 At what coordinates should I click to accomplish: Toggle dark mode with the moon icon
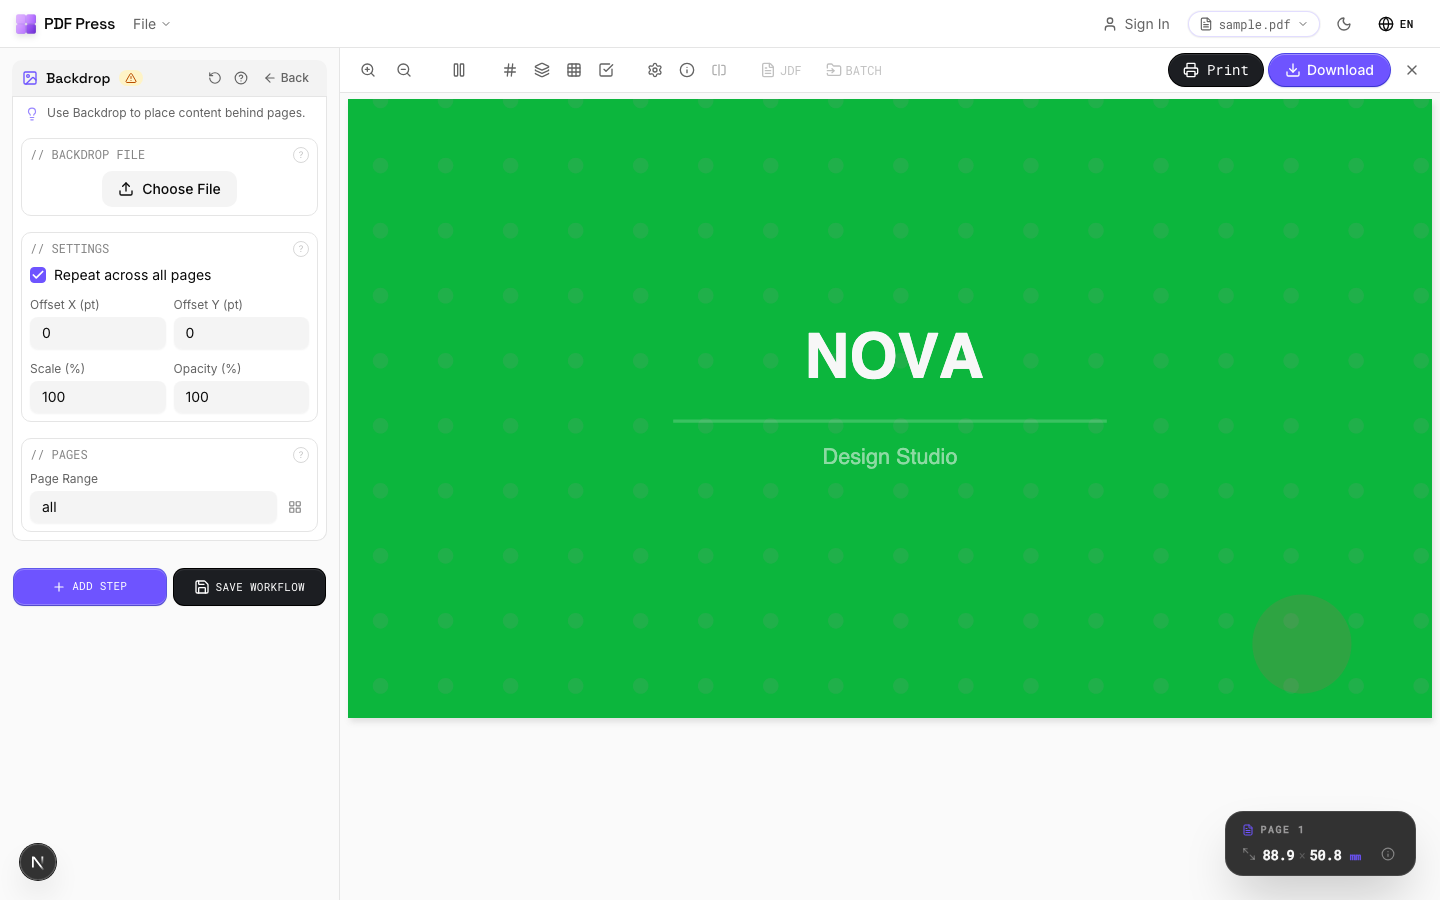1344,24
